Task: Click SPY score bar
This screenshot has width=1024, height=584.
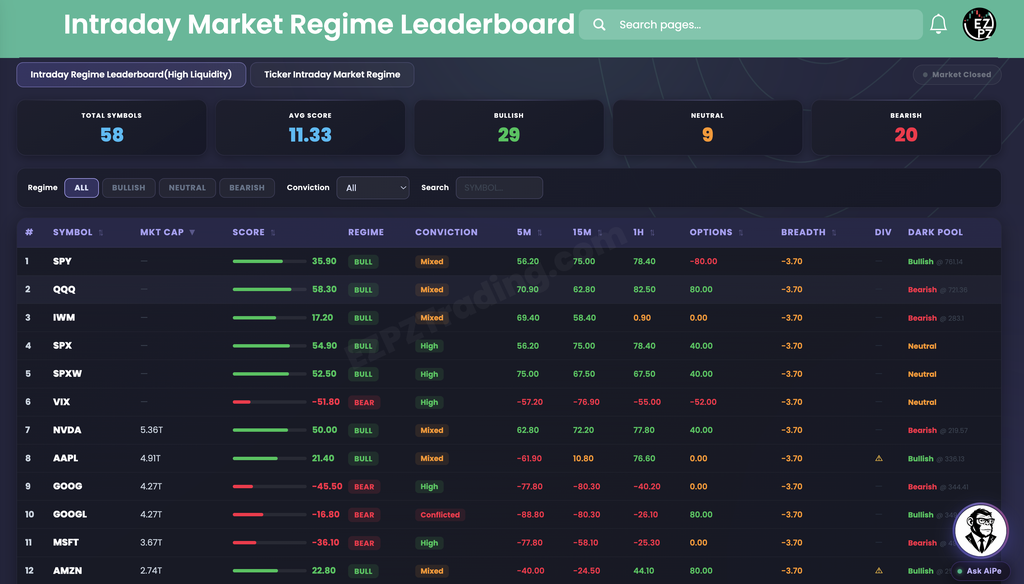Action: [x=269, y=261]
